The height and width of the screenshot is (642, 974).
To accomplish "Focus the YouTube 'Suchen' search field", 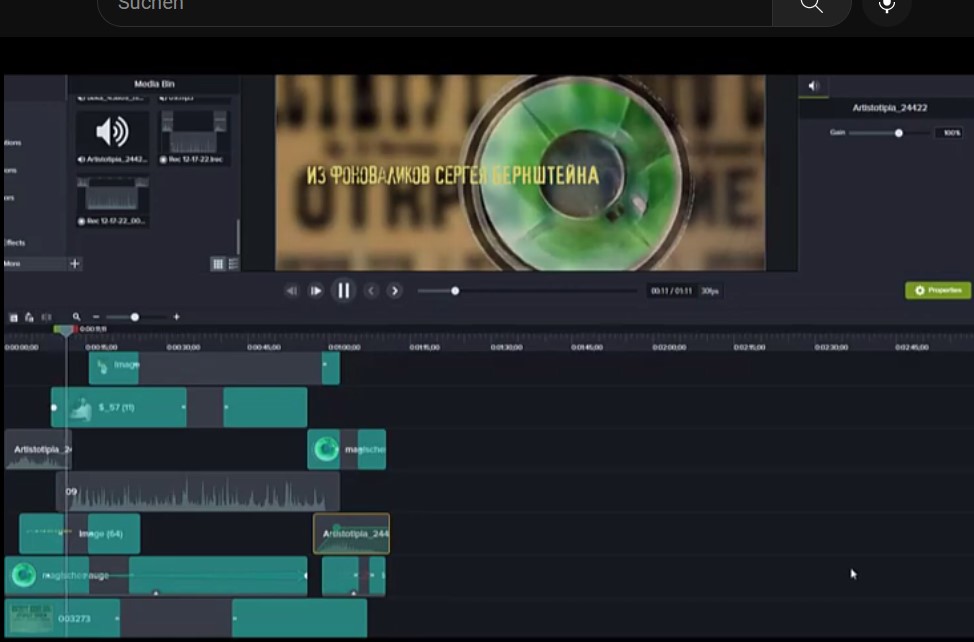I will coord(435,7).
